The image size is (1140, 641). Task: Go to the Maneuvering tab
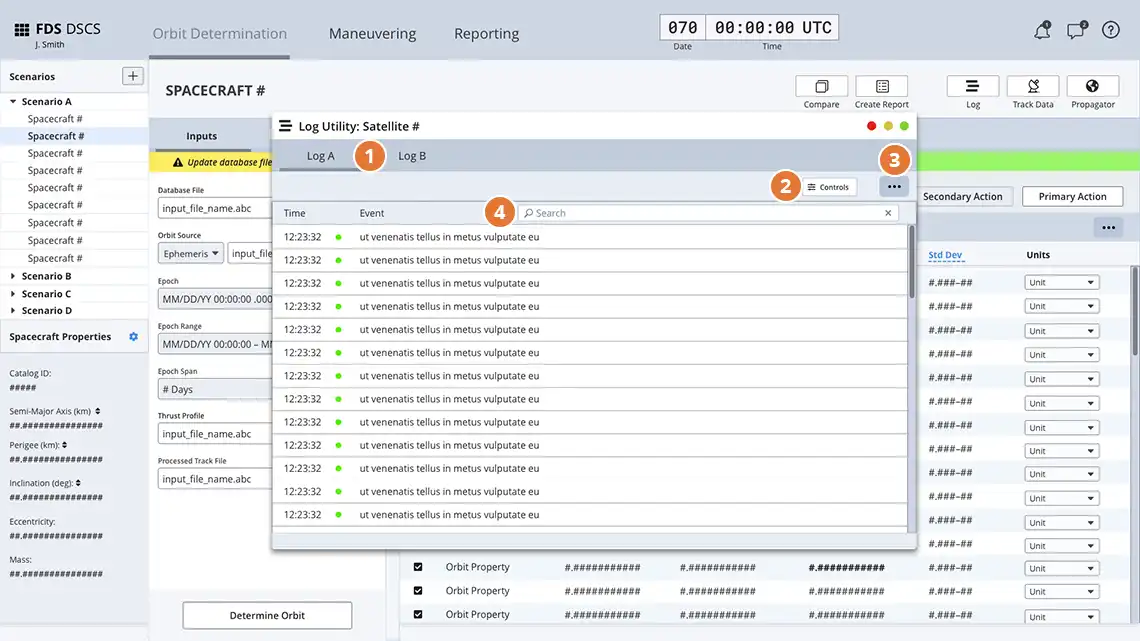[x=372, y=34]
